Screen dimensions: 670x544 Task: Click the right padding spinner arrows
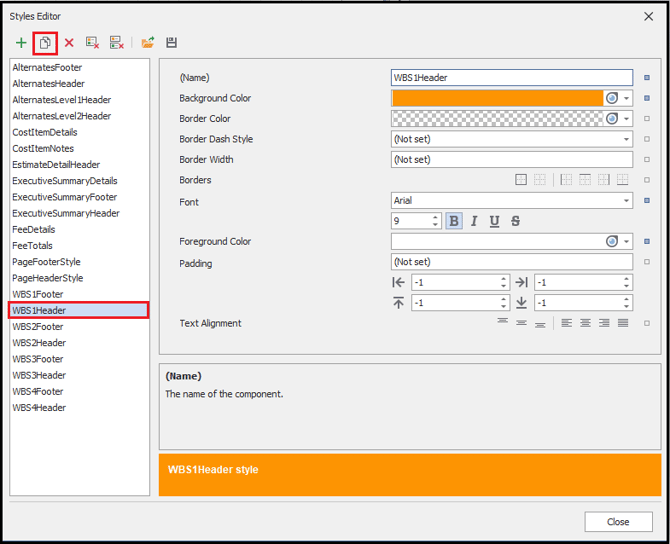click(626, 282)
